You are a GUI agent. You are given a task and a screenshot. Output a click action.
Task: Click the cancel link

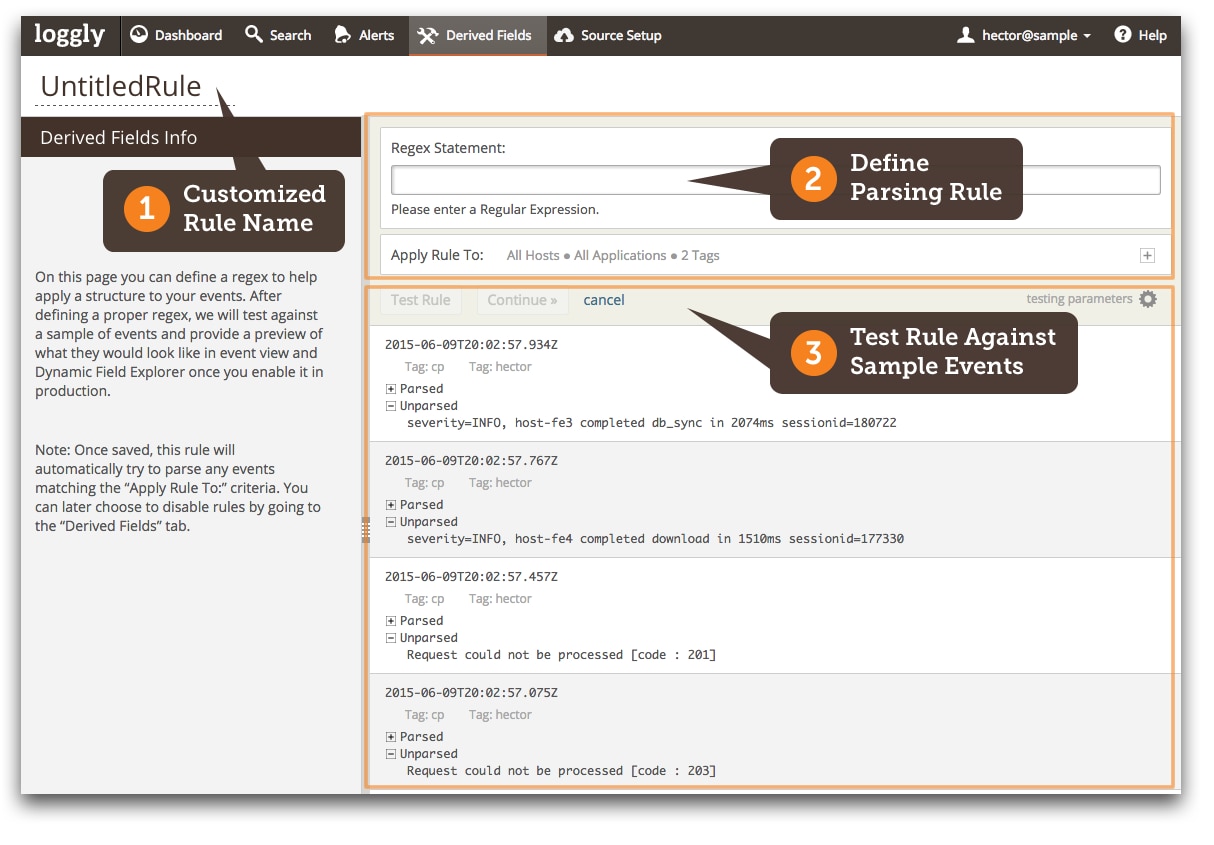(x=604, y=300)
